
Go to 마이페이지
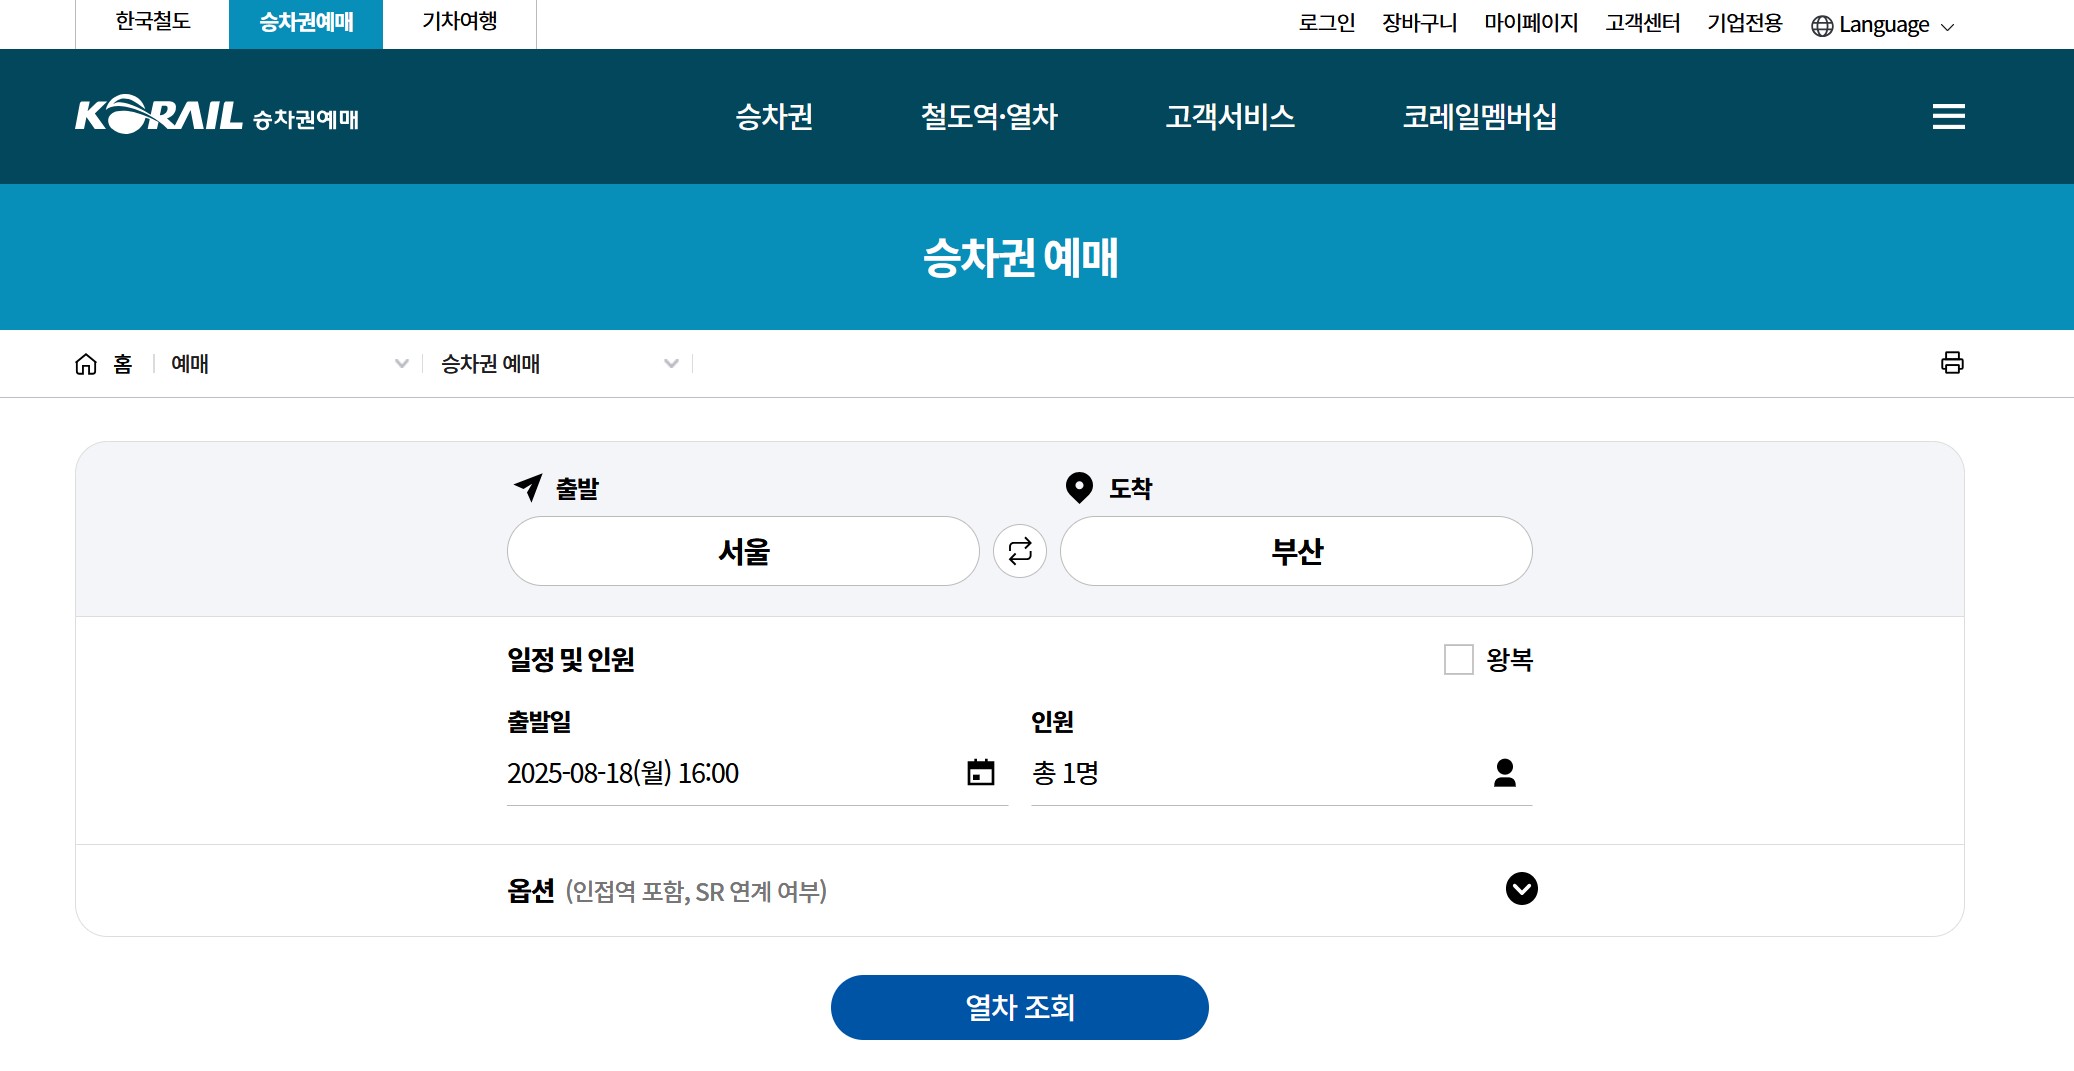coord(1531,23)
